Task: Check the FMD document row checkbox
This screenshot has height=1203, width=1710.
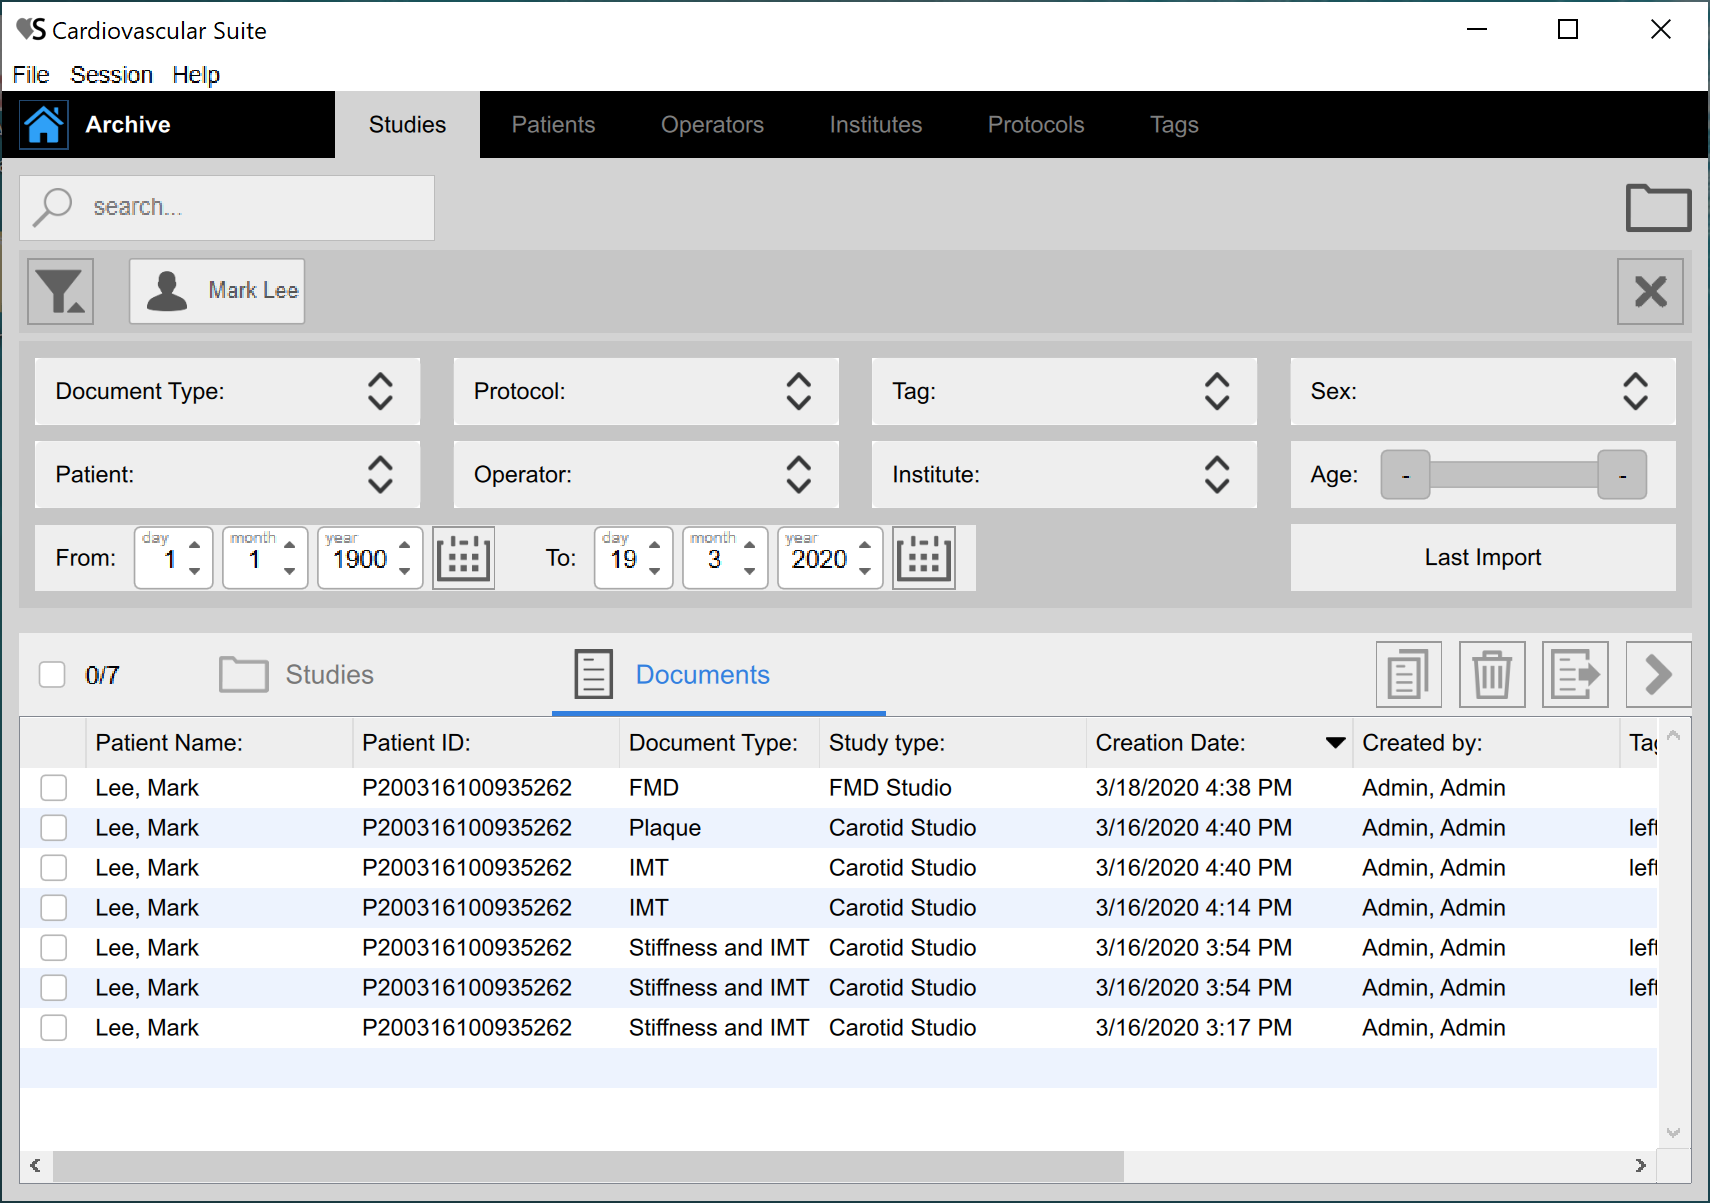Action: pyautogui.click(x=54, y=788)
